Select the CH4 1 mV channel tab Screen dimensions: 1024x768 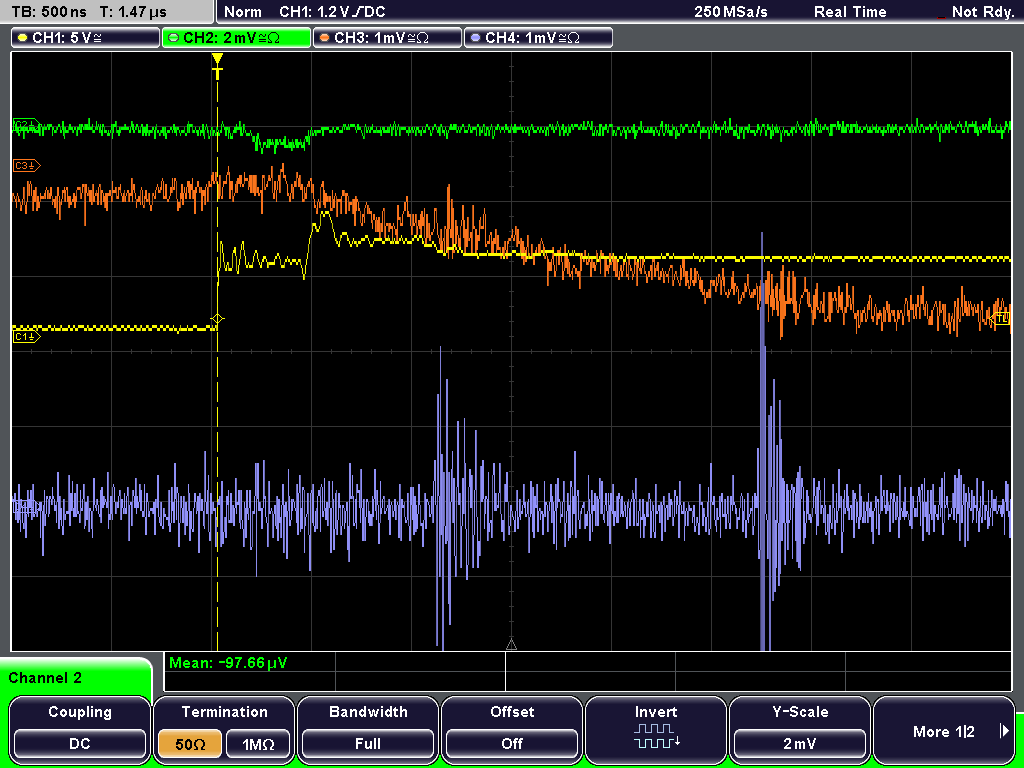coord(538,38)
